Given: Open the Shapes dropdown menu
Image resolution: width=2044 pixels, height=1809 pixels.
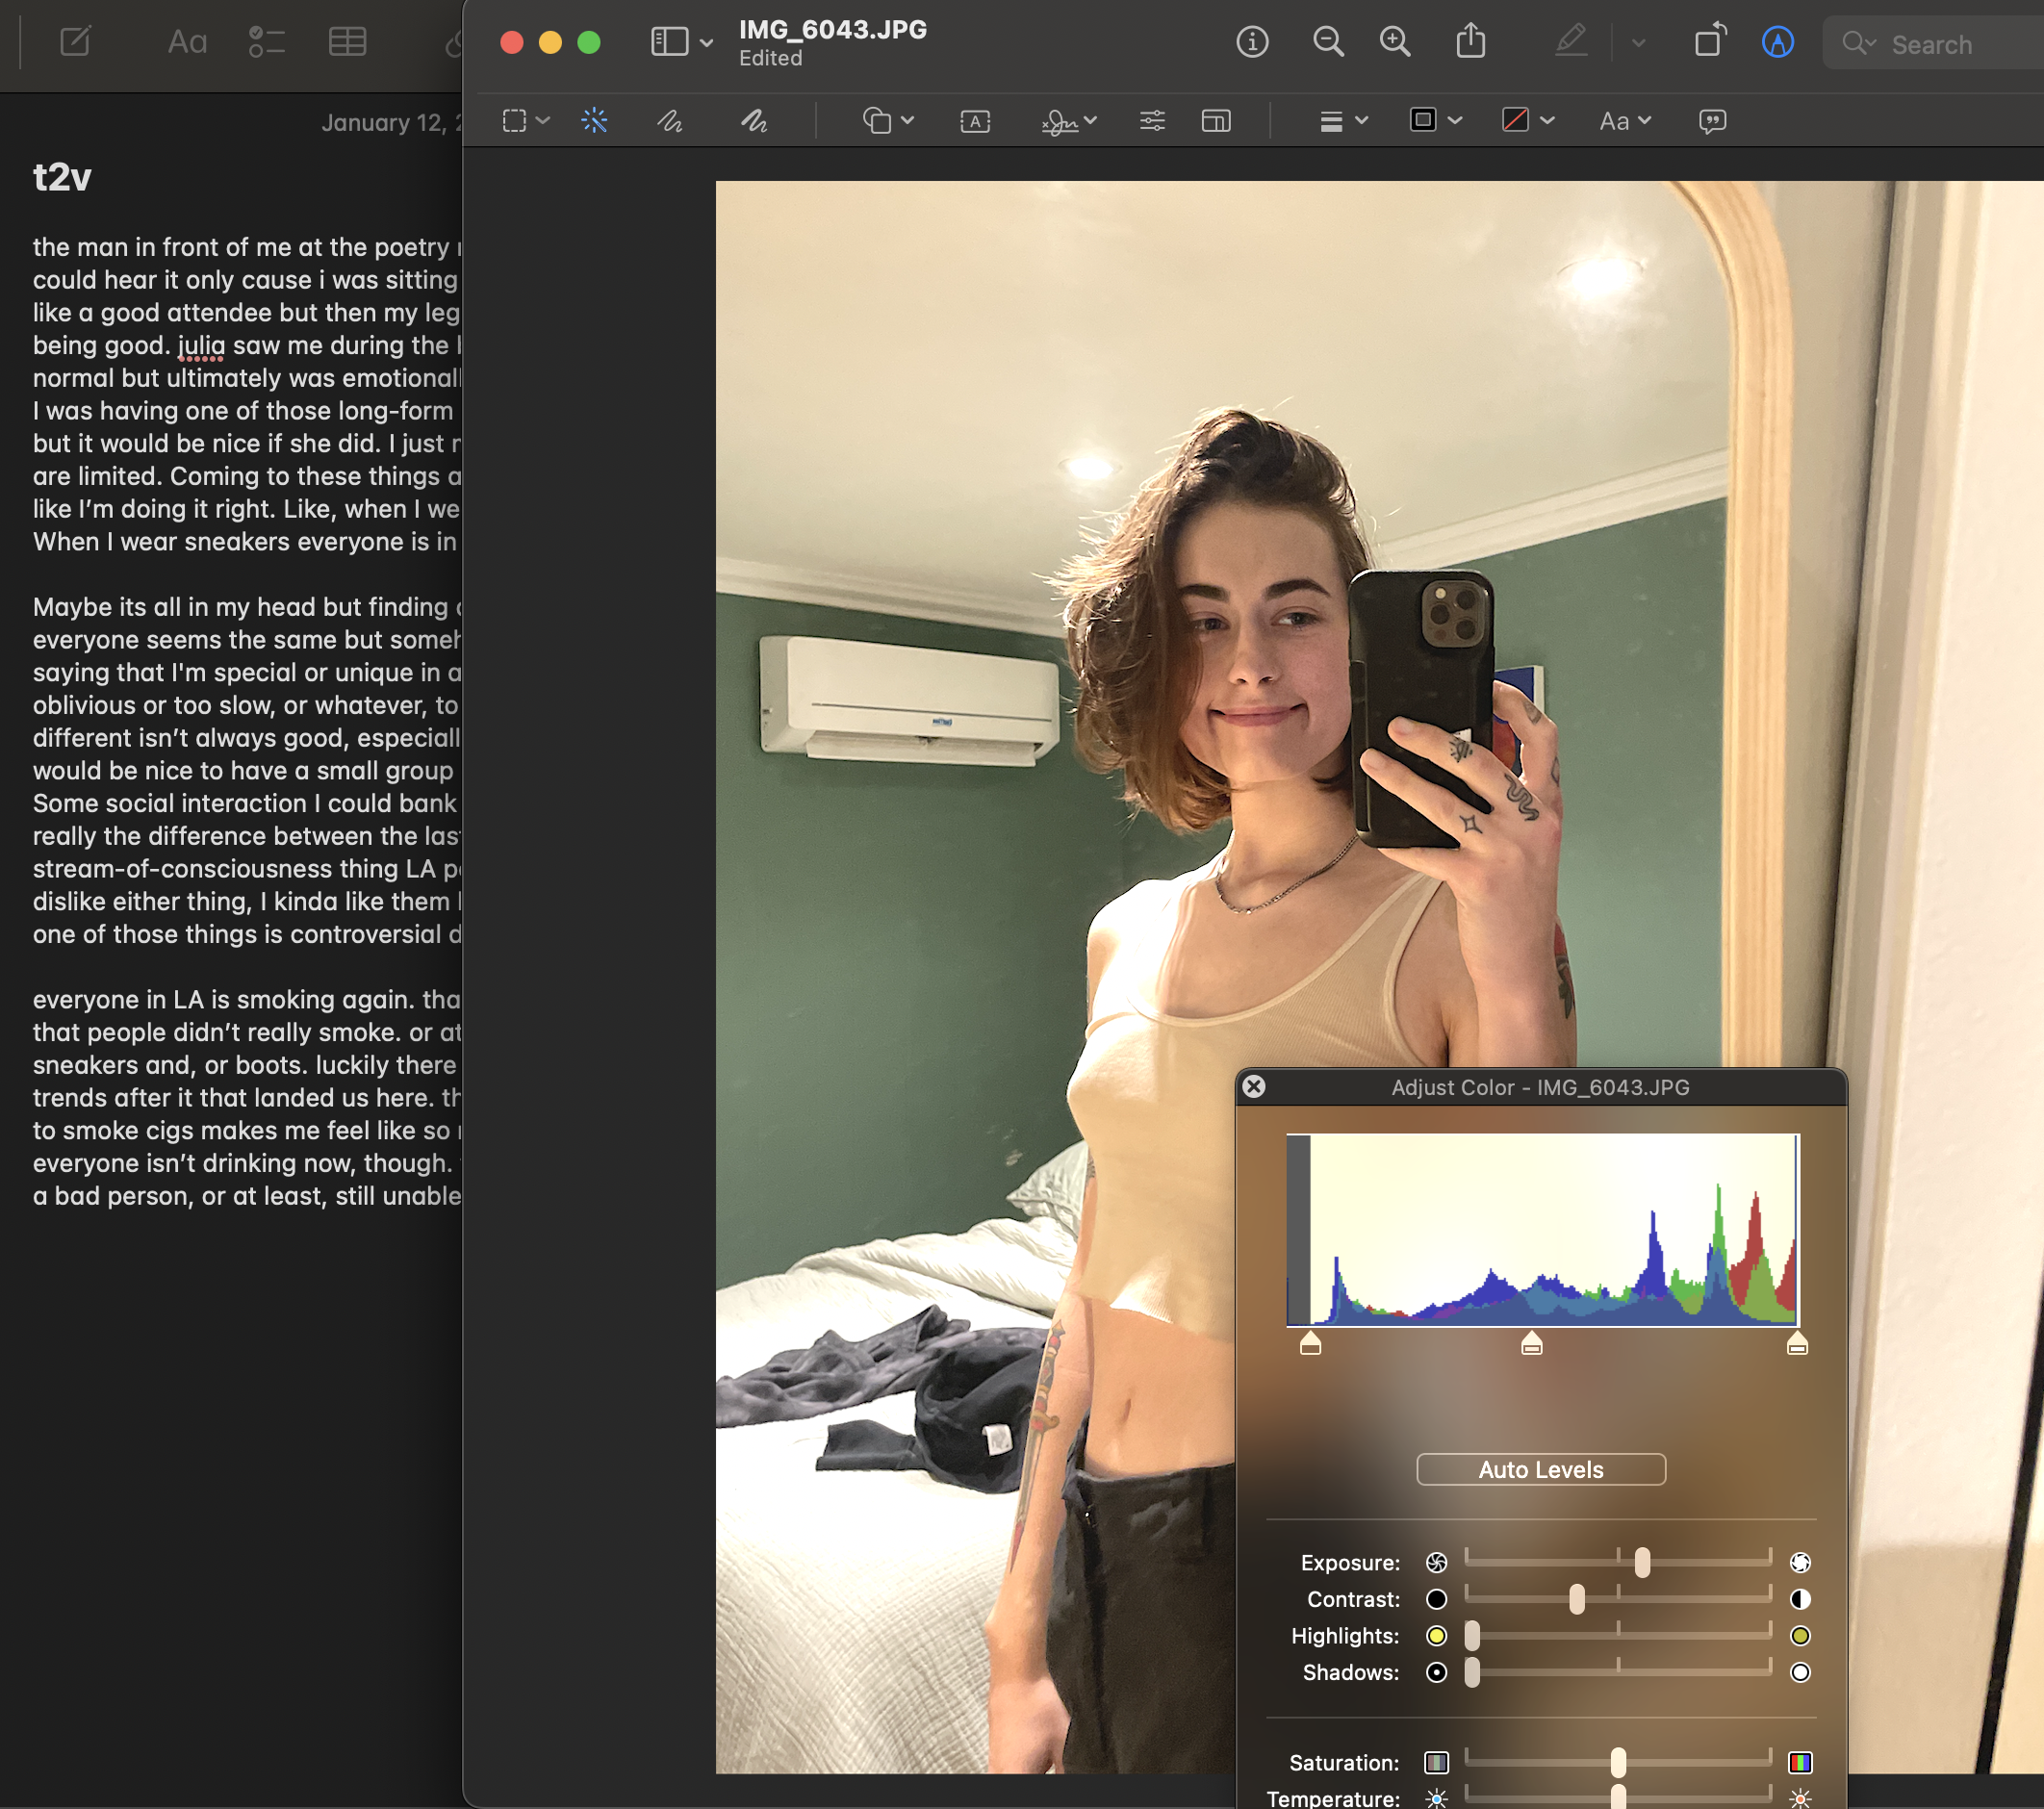Looking at the screenshot, I should tap(888, 121).
